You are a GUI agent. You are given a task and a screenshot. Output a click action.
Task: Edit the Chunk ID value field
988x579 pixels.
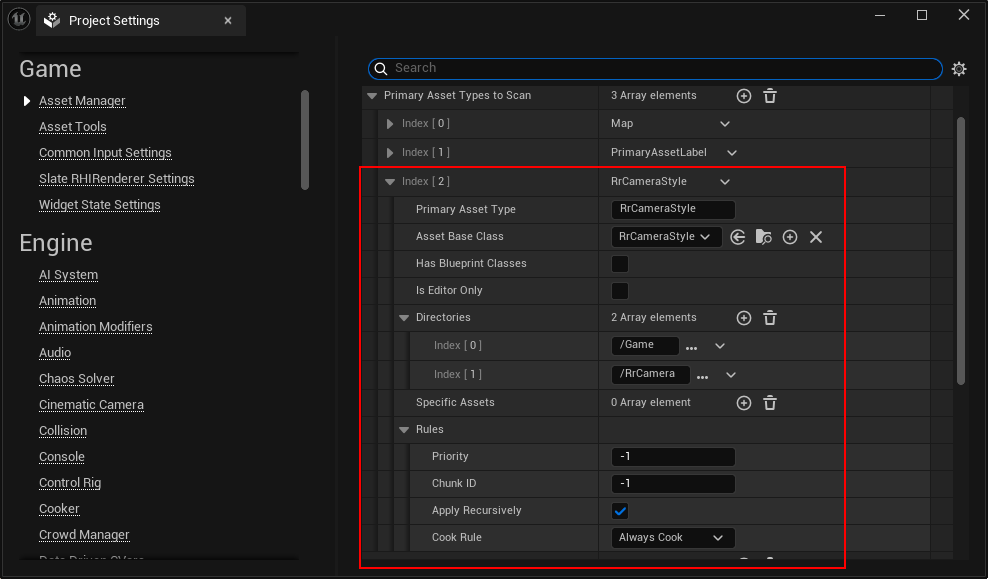point(673,484)
